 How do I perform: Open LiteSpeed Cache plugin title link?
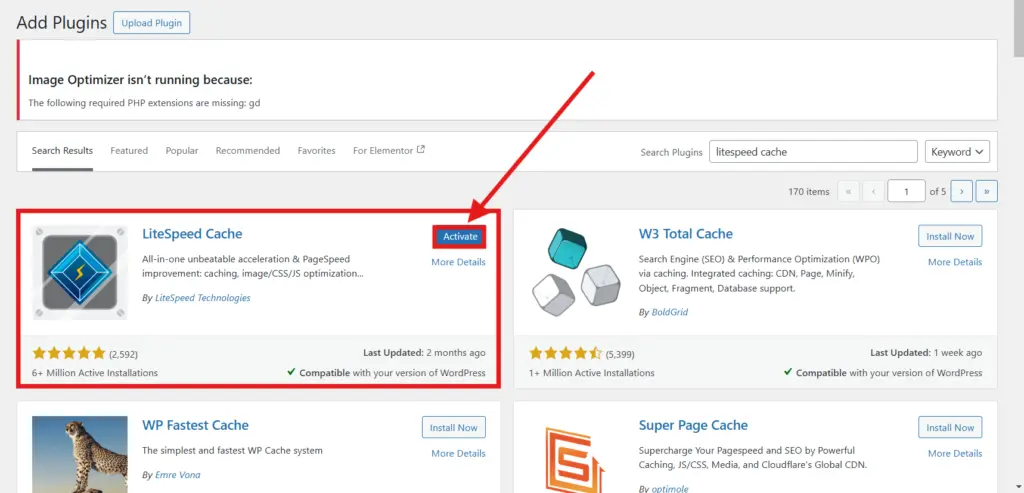pyautogui.click(x=192, y=234)
